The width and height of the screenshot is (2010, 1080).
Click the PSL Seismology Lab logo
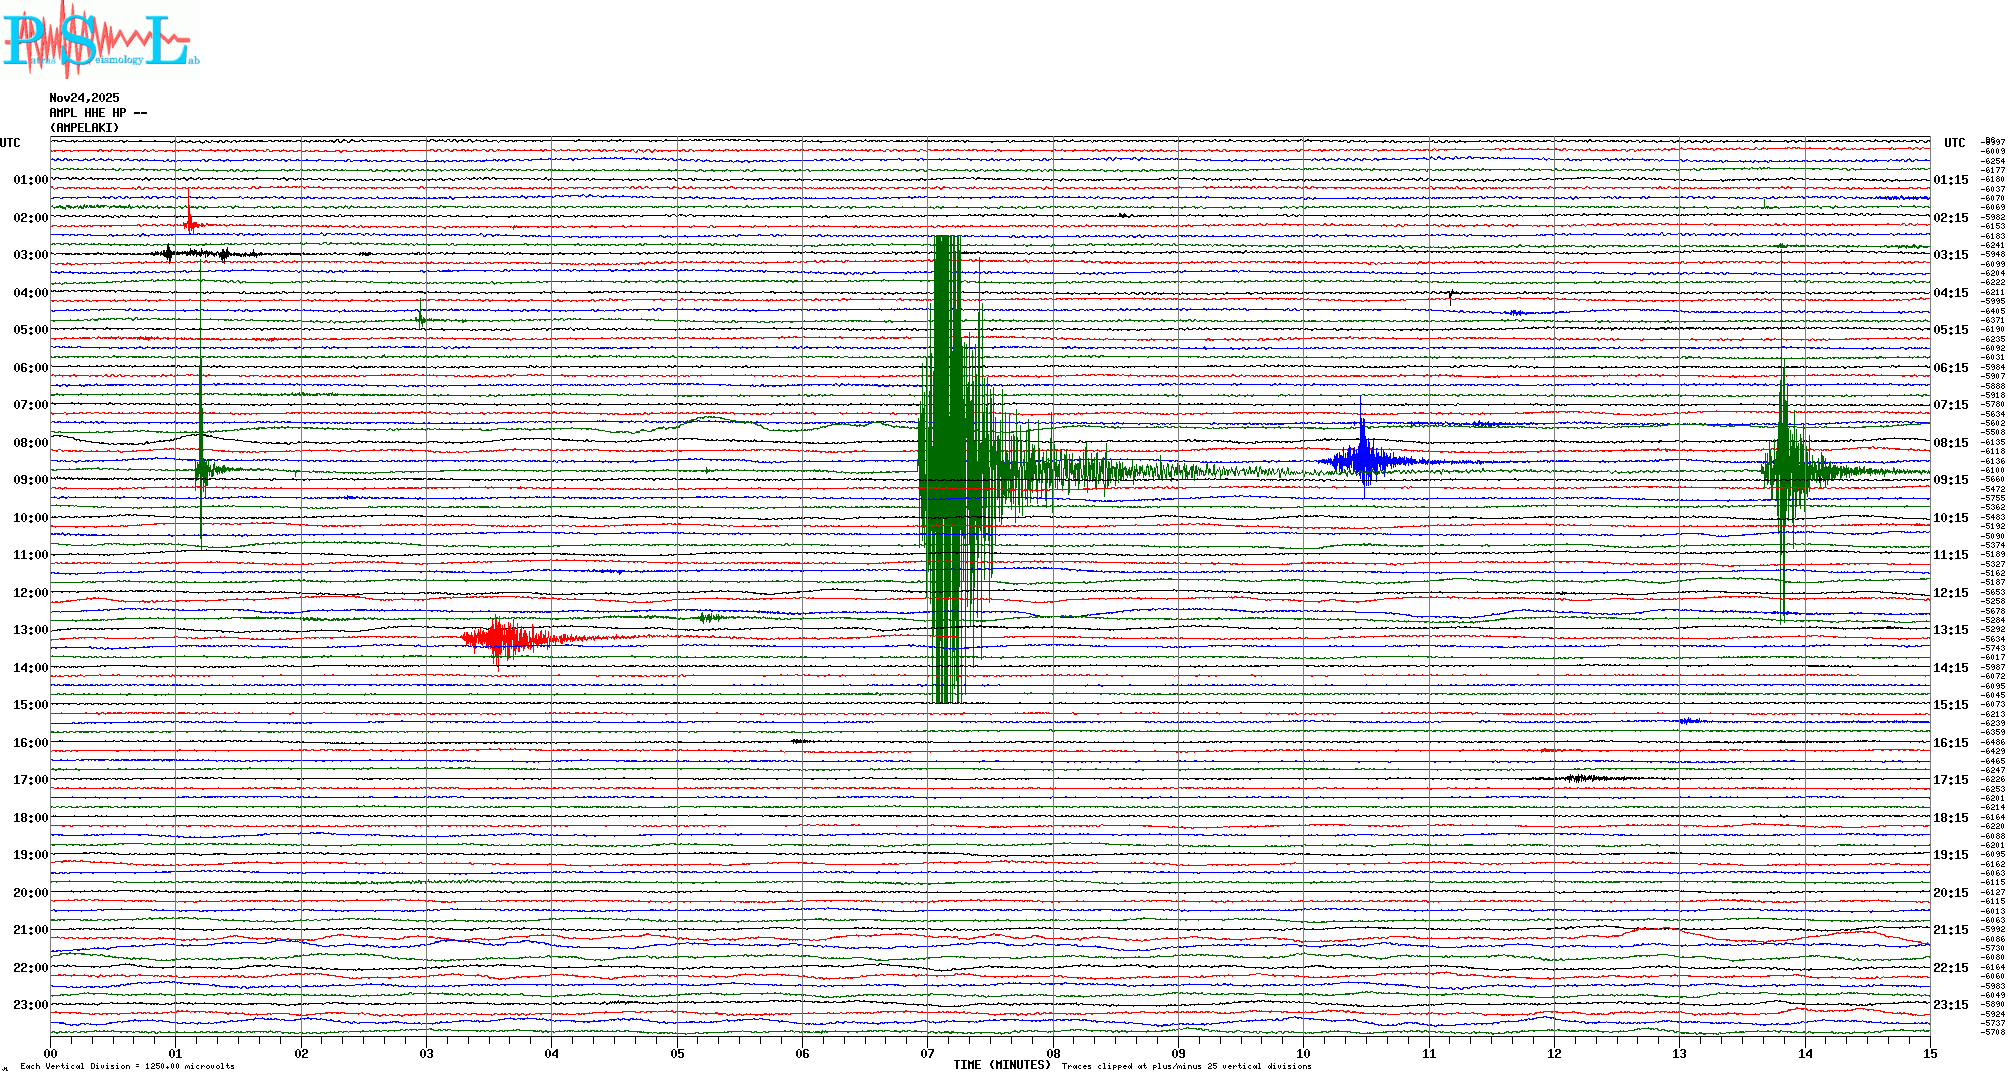[100, 40]
